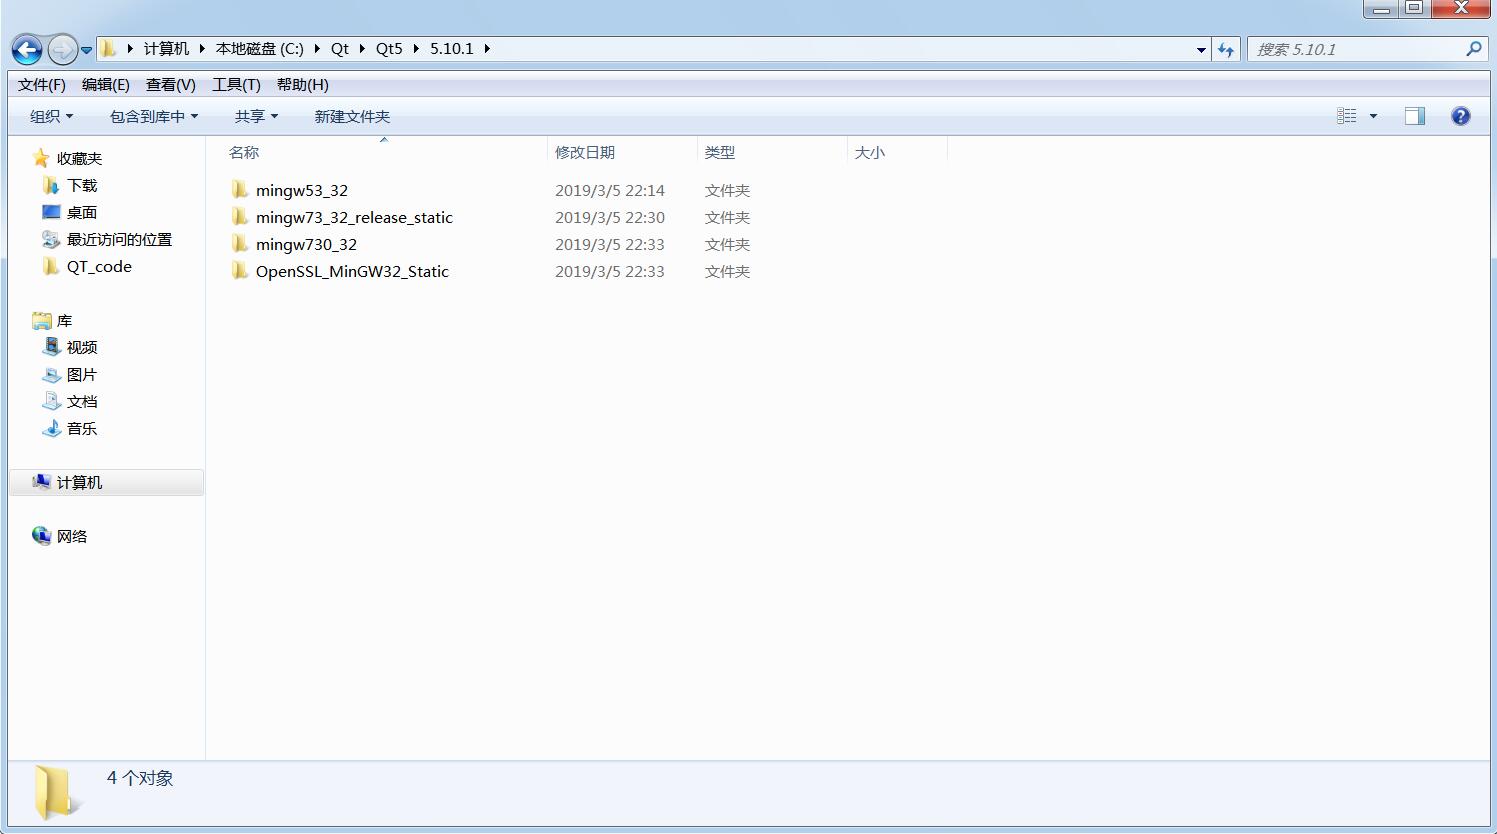Expand the arrow after 本地磁盘 (C:) breadcrumb
The height and width of the screenshot is (834, 1497).
point(317,48)
